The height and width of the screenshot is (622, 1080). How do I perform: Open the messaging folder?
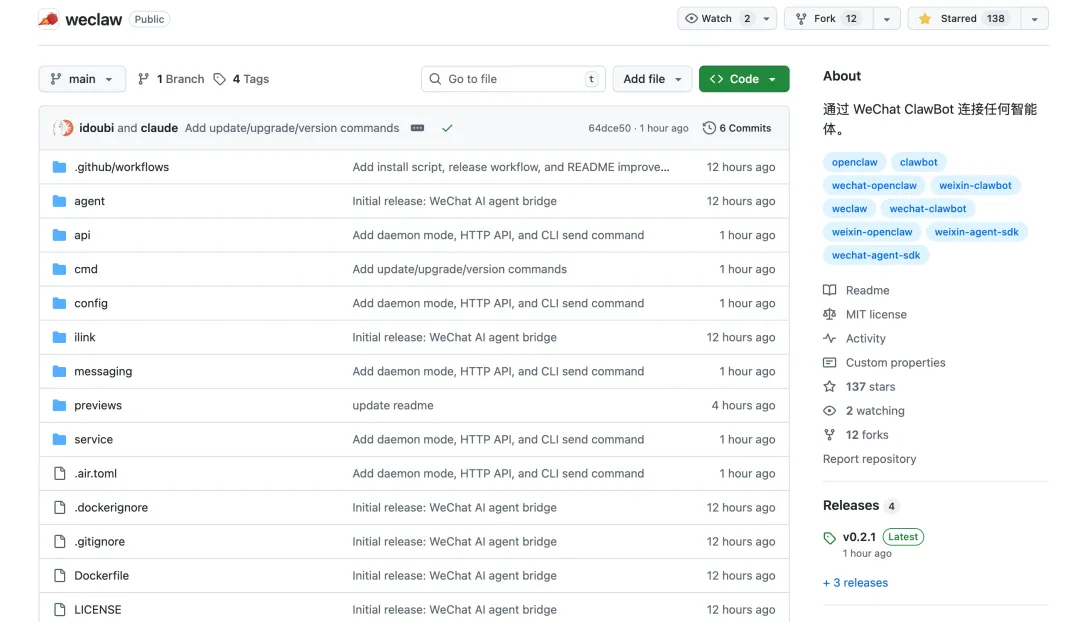(103, 371)
